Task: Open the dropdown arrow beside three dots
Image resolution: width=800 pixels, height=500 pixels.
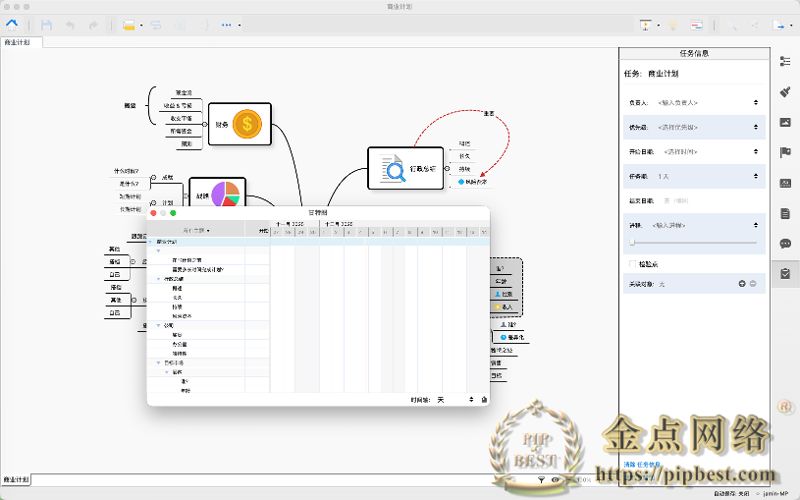Action: 239,26
